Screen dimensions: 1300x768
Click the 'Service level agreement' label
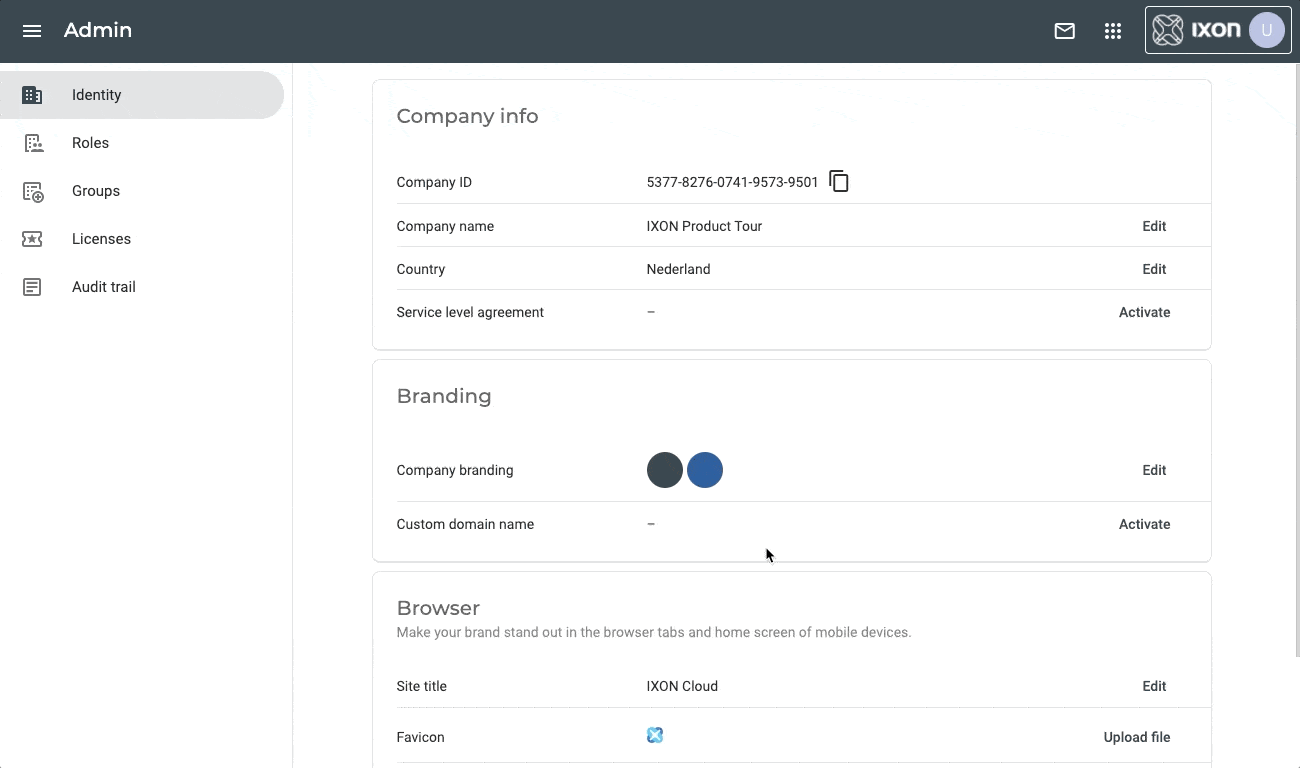click(x=470, y=312)
